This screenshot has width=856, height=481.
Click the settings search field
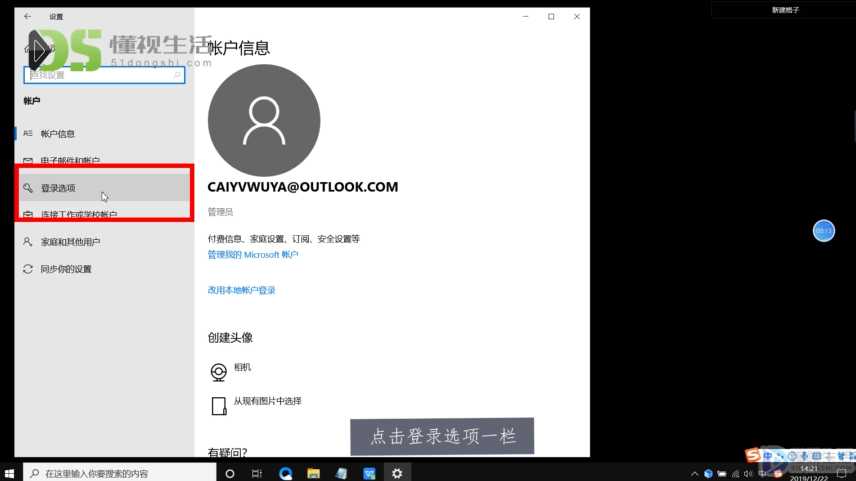[x=104, y=75]
